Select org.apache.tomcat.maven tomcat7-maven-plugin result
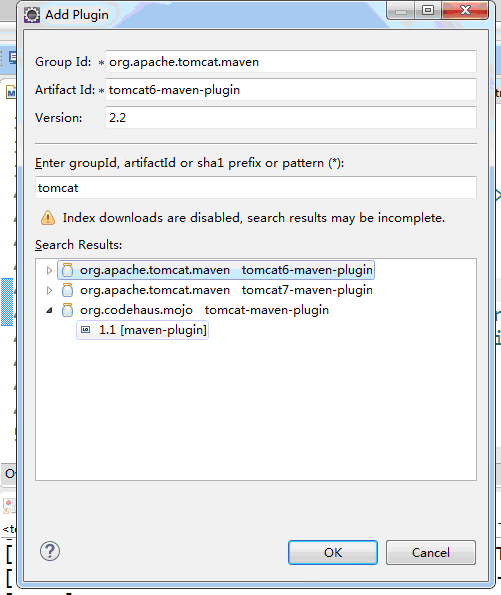Screen dimensions: 501x595 pyautogui.click(x=226, y=290)
